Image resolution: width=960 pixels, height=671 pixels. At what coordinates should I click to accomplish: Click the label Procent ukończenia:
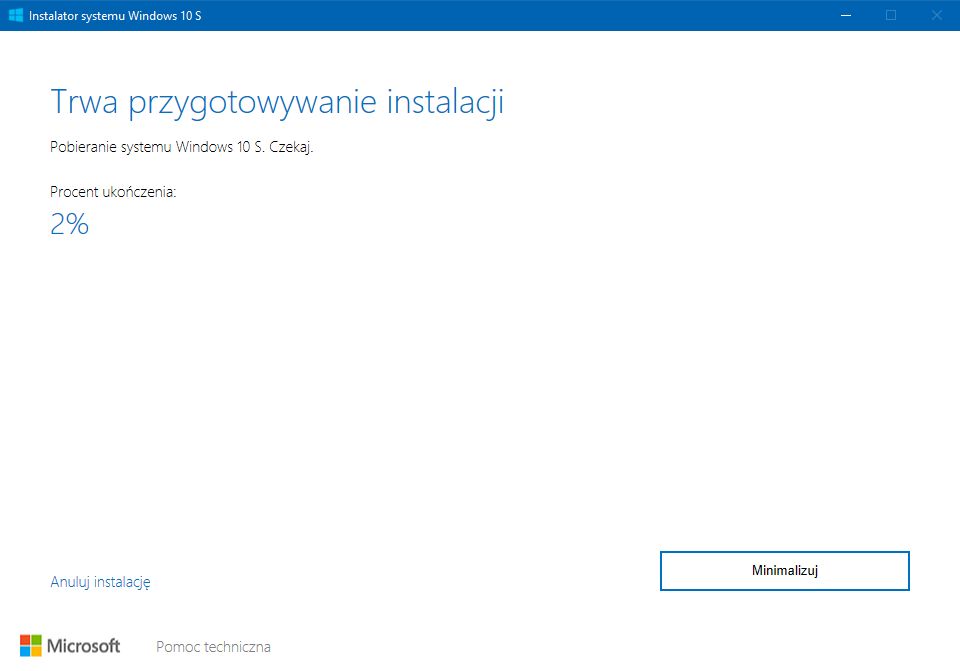click(113, 192)
